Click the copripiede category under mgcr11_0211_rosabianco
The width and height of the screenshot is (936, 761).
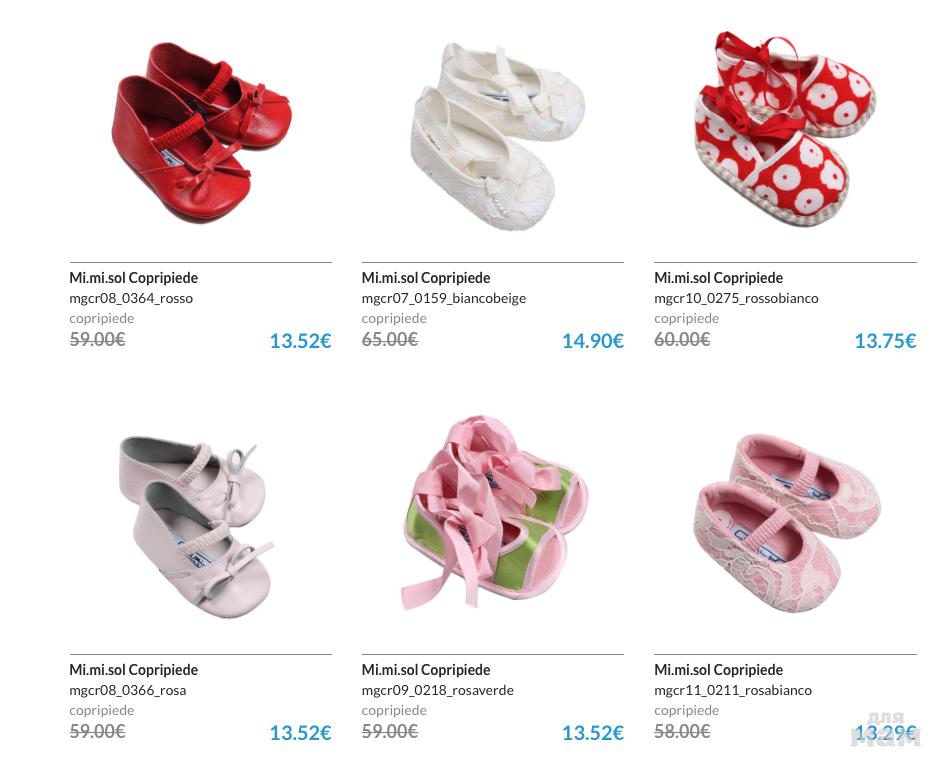(x=686, y=710)
